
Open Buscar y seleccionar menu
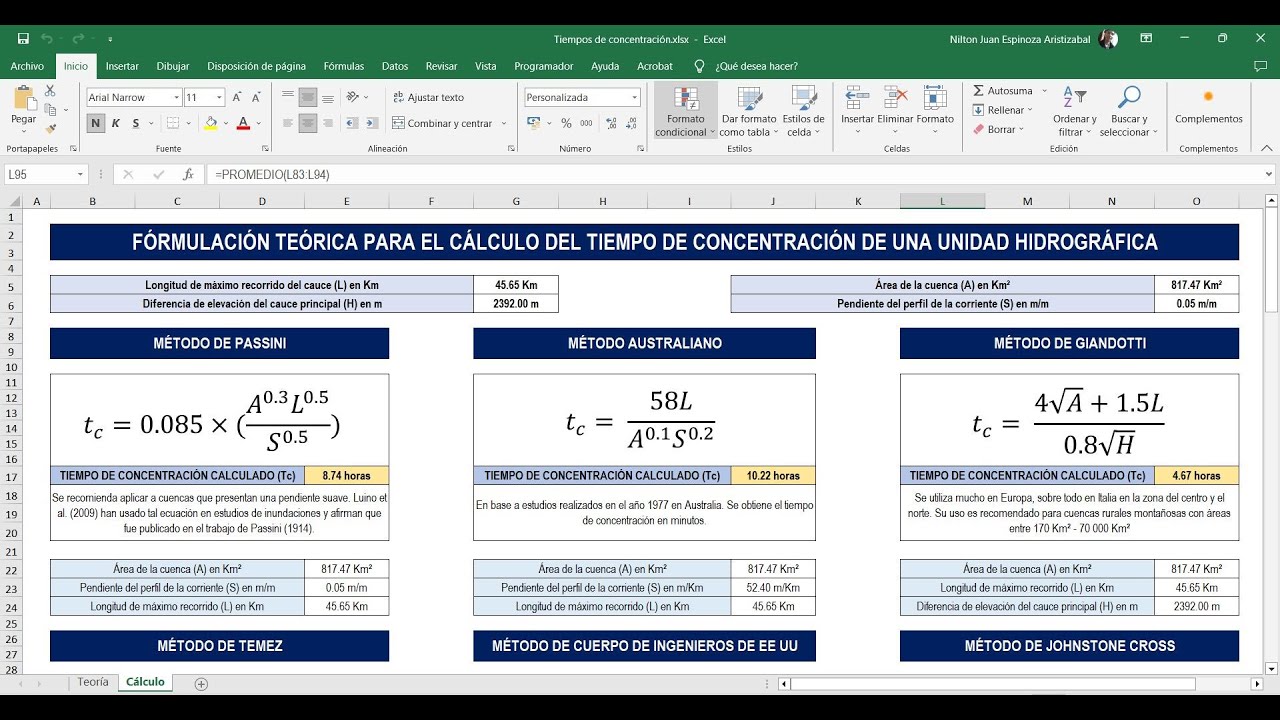tap(1128, 111)
